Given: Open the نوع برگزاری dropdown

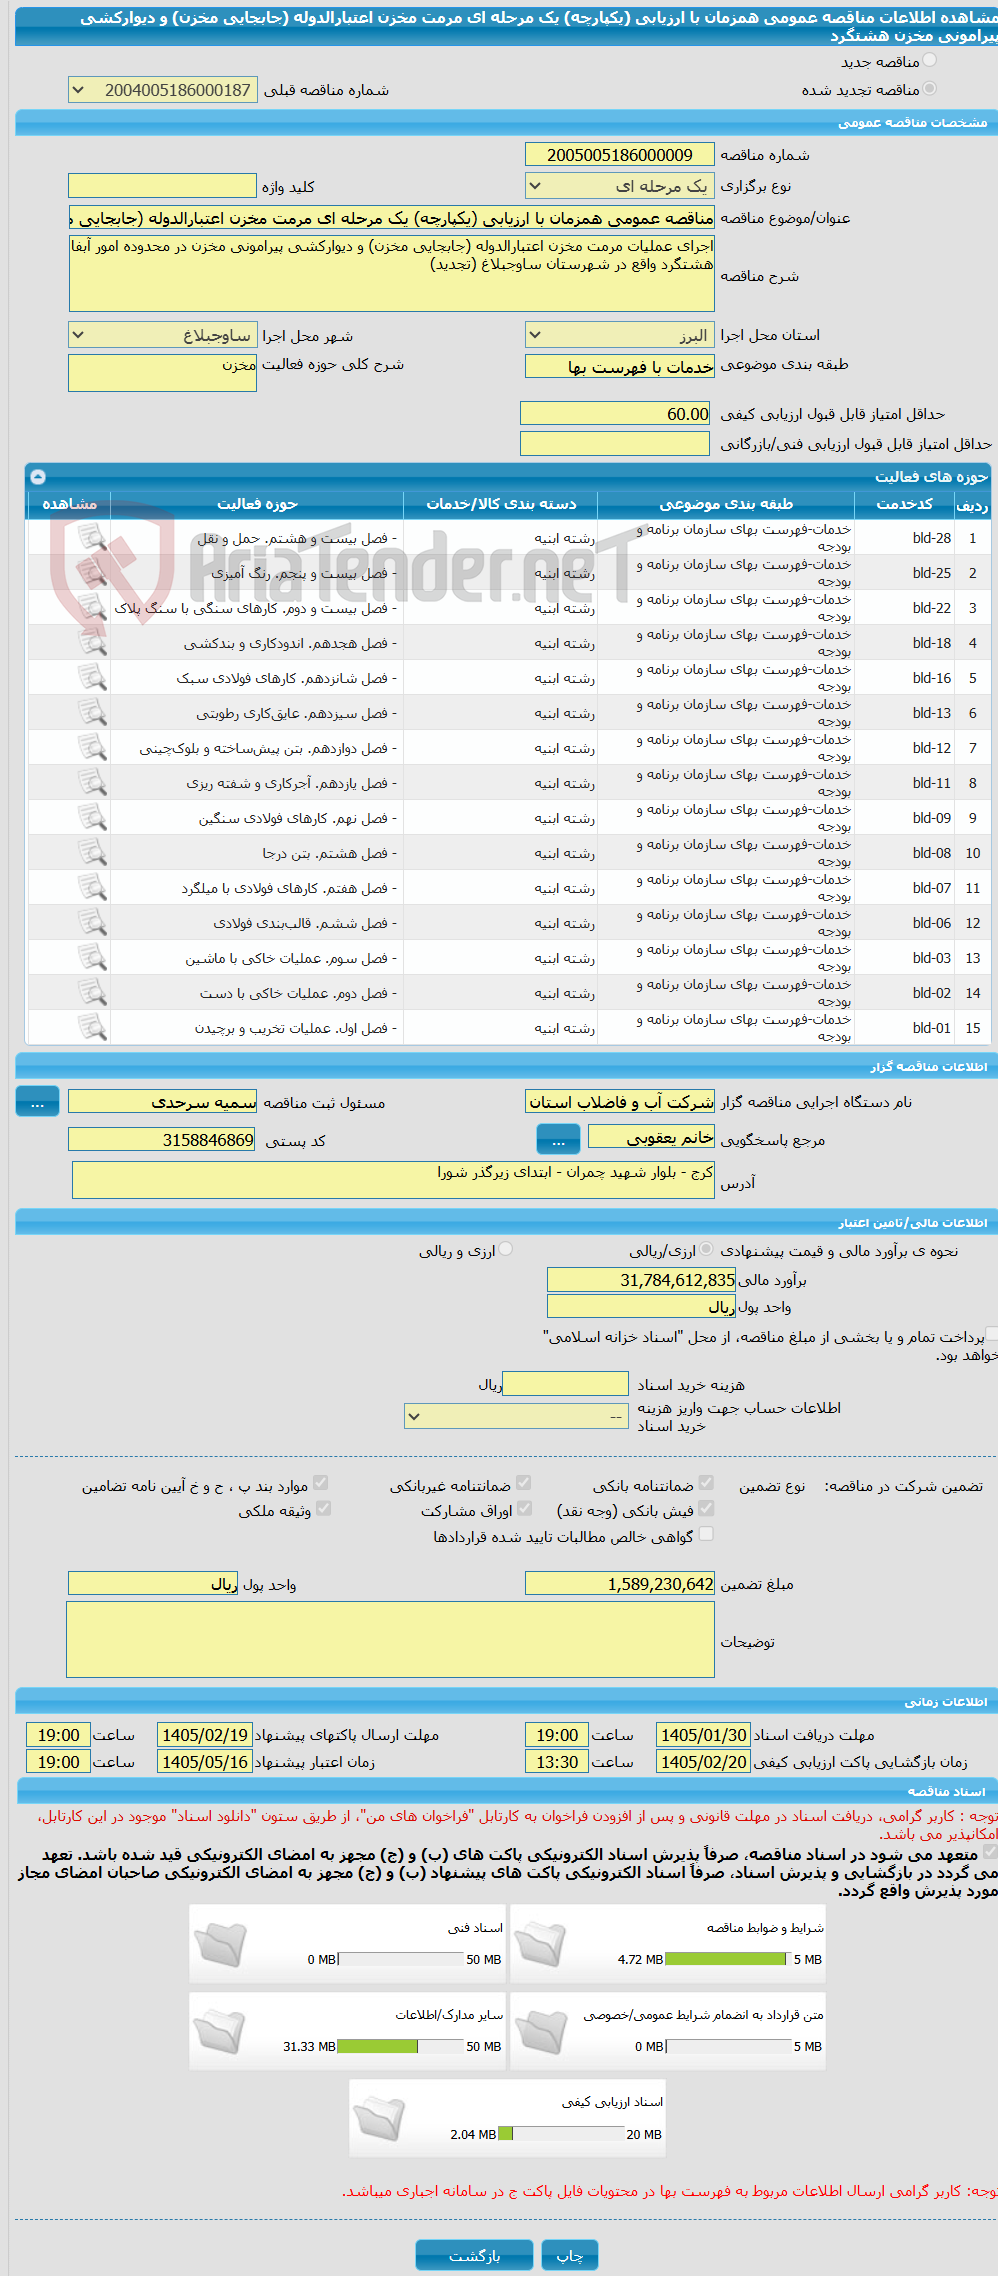Looking at the screenshot, I should (x=619, y=186).
